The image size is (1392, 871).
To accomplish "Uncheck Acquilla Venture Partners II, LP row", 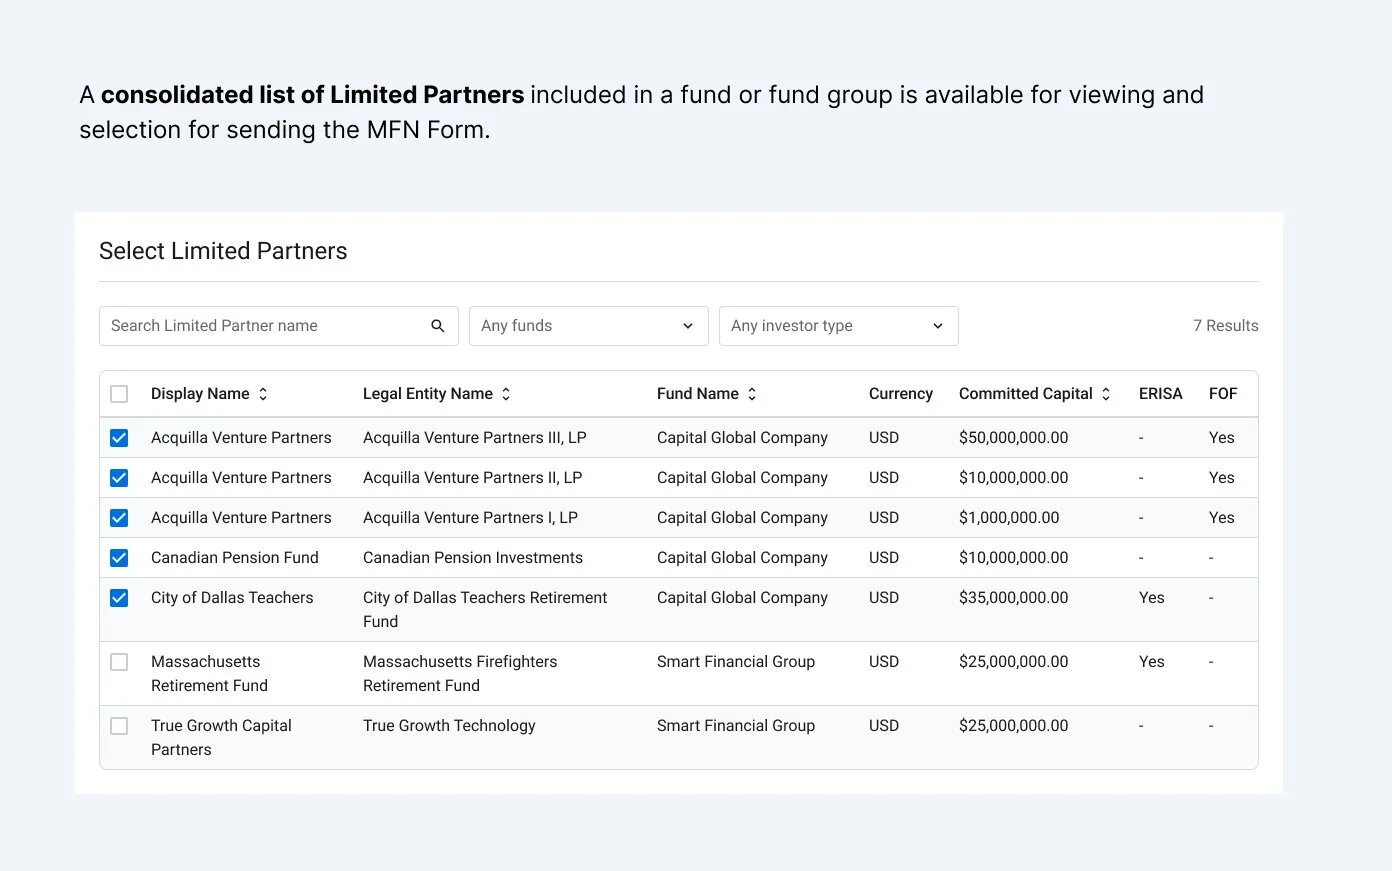I will 119,478.
